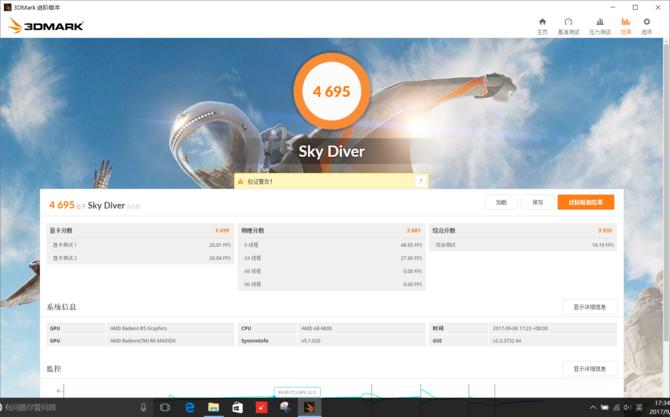Screen dimensions: 670x417
Task: Select the SystemInfo v5.1.620 value
Action: coord(311,341)
